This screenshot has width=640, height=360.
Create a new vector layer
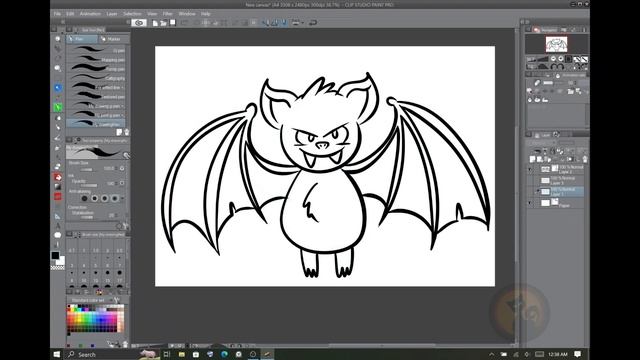pos(540,159)
